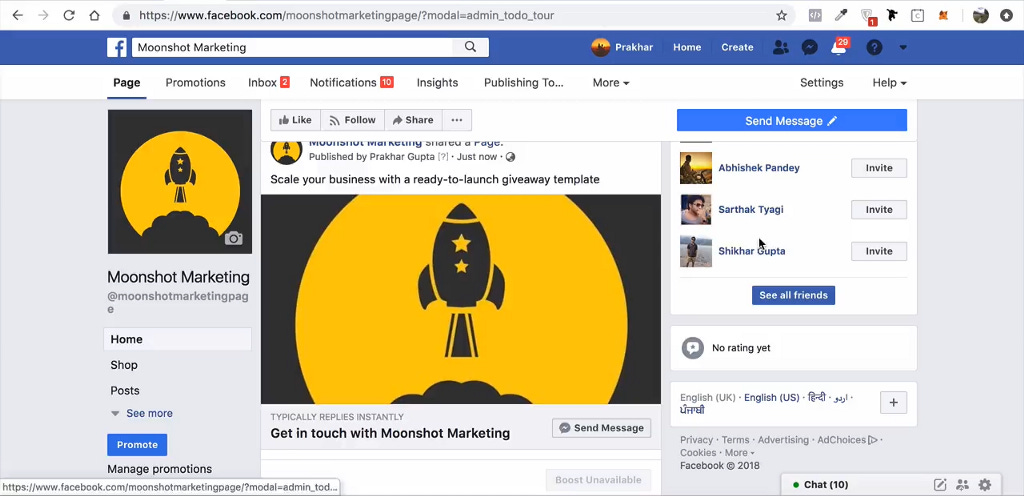
Task: Invite Abhishek Pandey
Action: (x=879, y=168)
